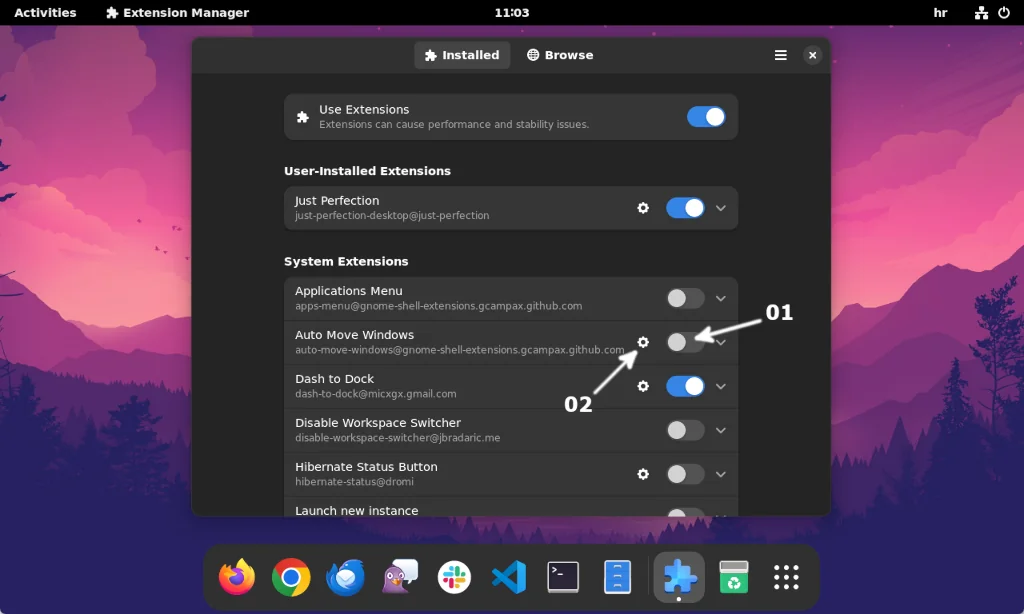
Task: Open preferences for the Just Perfection extension
Action: click(643, 208)
